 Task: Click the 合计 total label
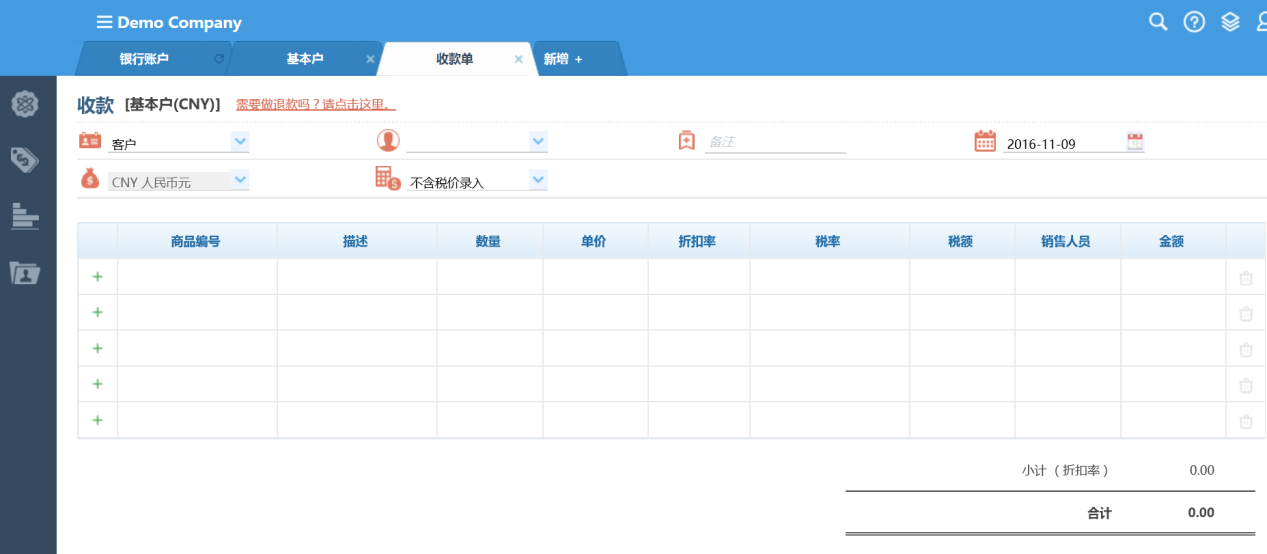point(1099,512)
